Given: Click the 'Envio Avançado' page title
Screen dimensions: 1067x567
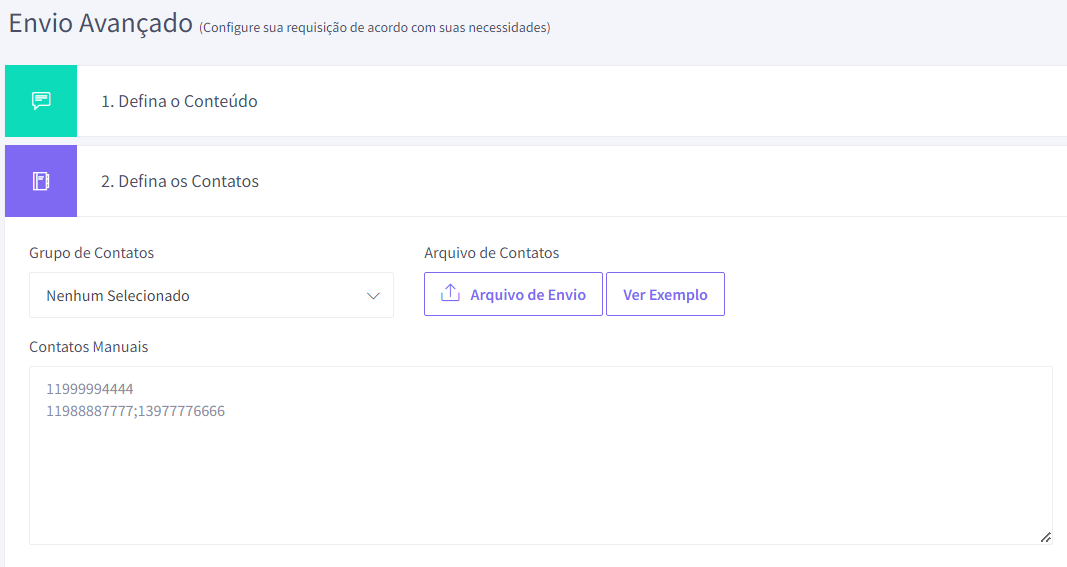Looking at the screenshot, I should (101, 23).
